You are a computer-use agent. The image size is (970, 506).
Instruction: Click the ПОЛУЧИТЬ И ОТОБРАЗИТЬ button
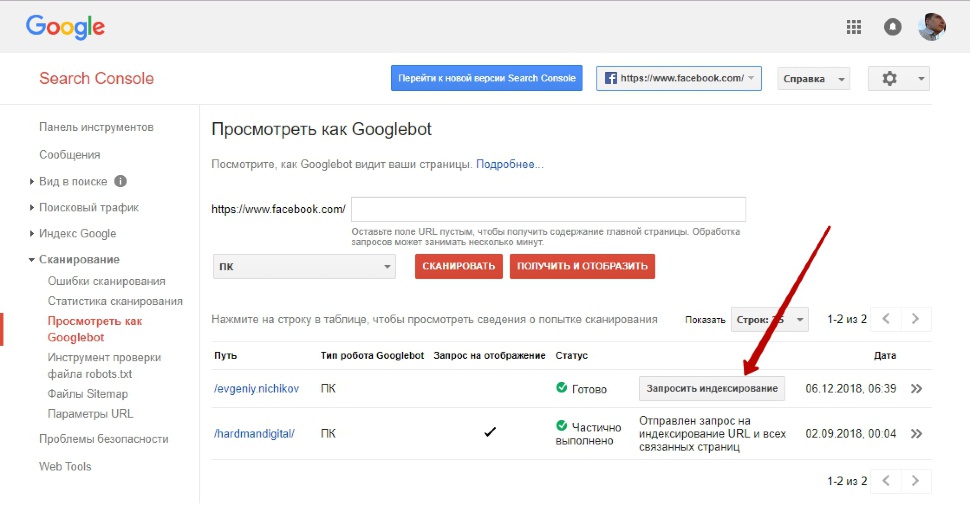[x=582, y=266]
